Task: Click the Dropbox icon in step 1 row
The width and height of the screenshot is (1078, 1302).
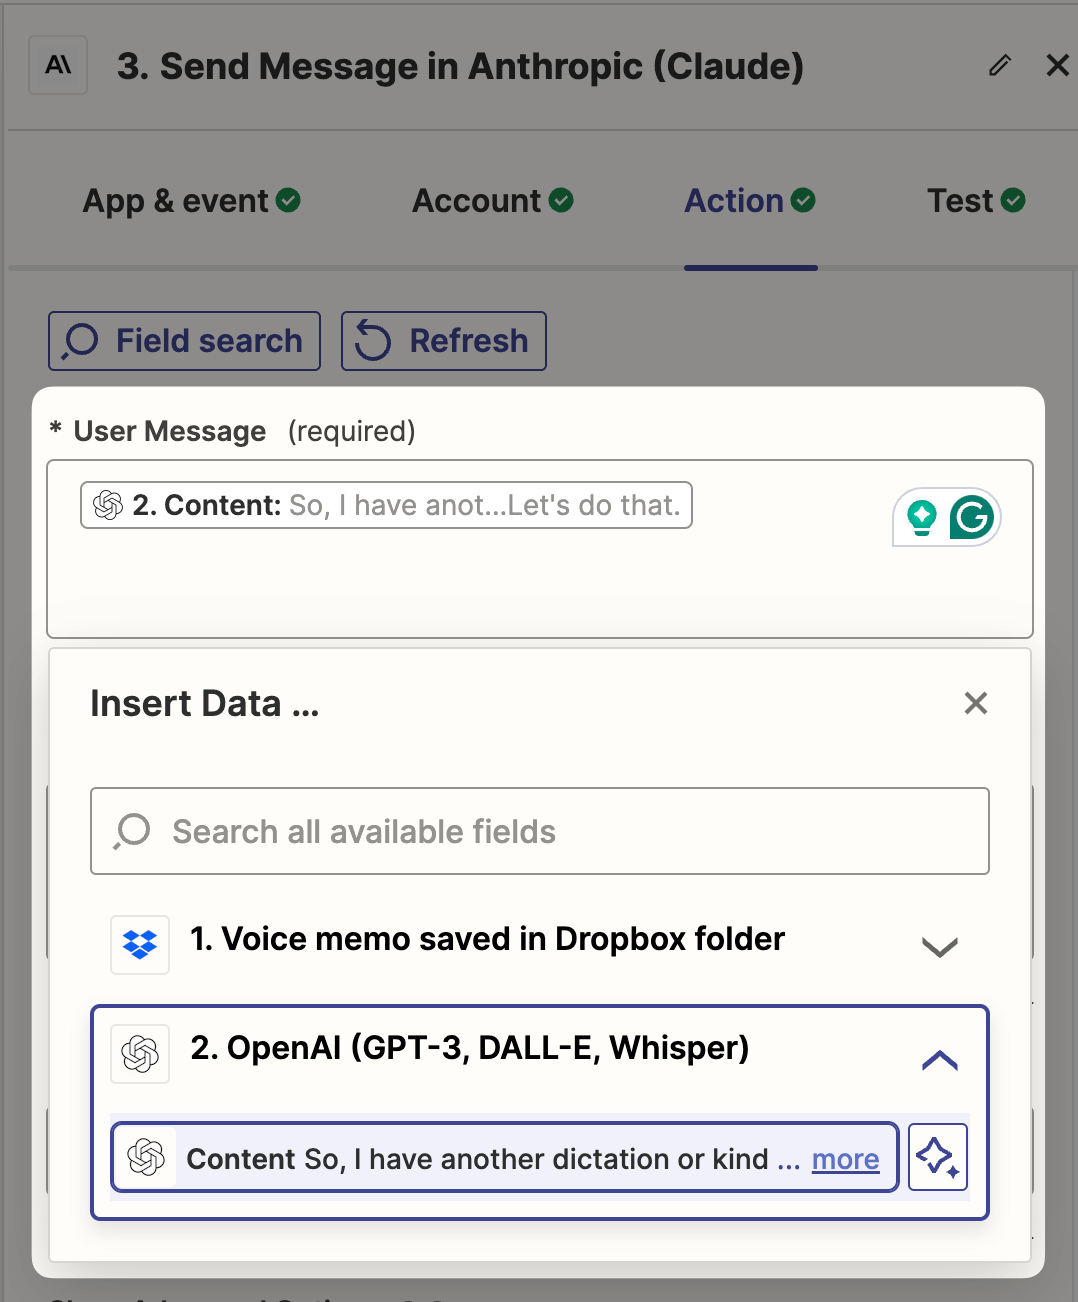Action: click(x=140, y=945)
